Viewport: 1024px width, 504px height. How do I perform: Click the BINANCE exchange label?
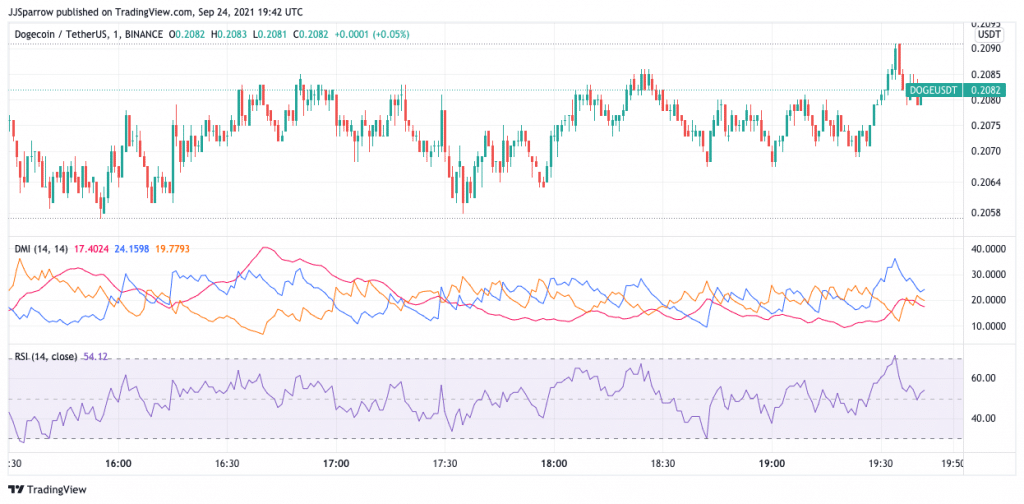point(142,33)
